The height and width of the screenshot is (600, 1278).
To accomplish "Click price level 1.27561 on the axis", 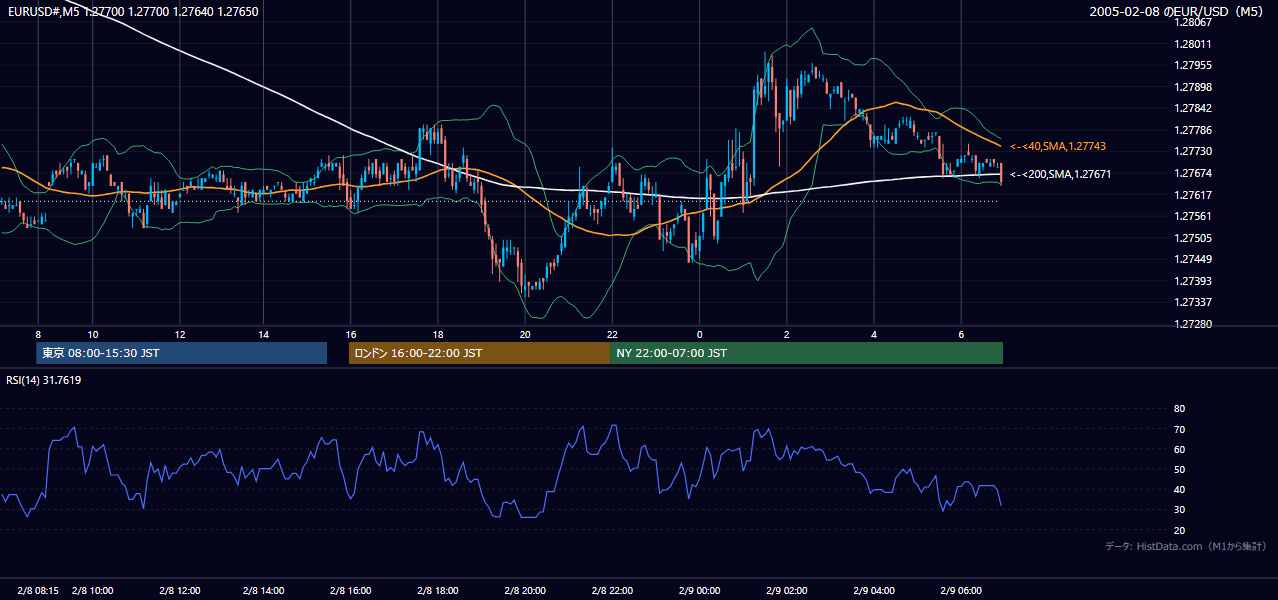I will click(1193, 216).
